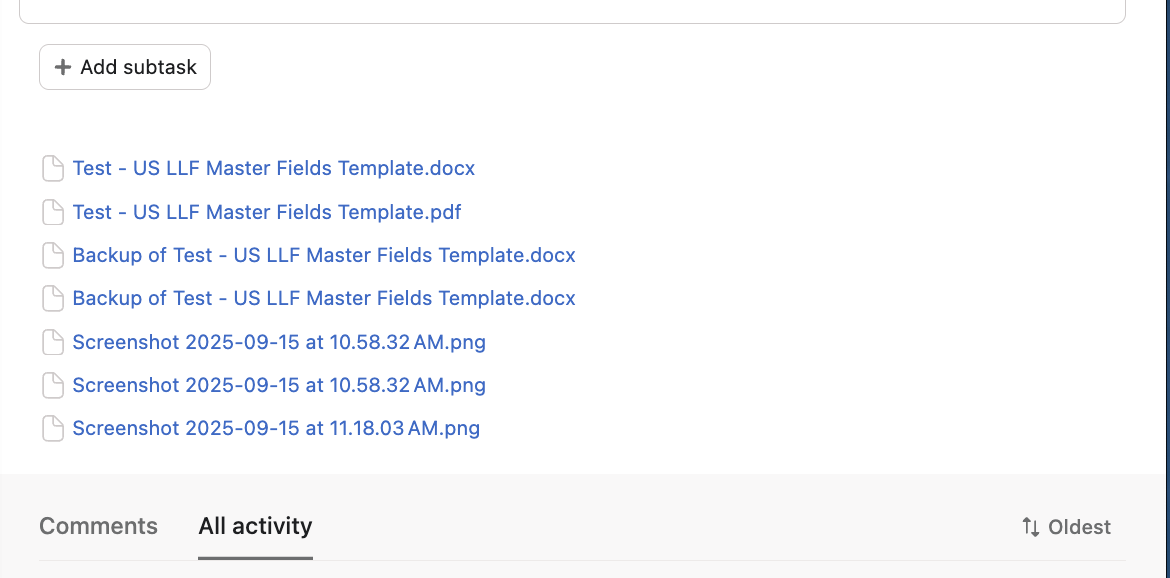Switch to the Comments tab

98,526
